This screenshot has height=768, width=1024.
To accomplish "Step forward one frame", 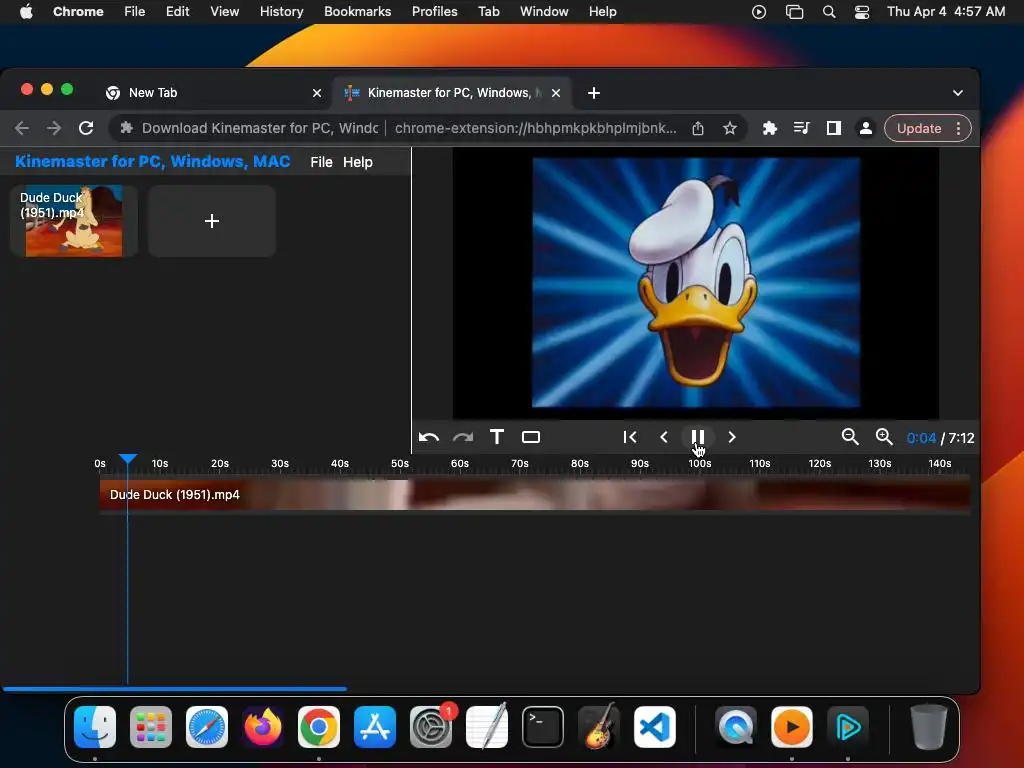I will pos(731,437).
